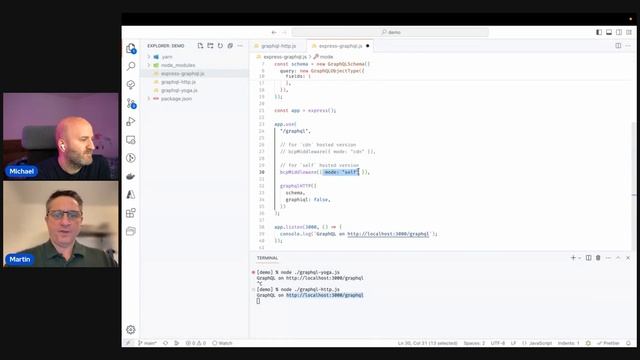Click Prettier in the status bar
This screenshot has height=360, width=640.
(608, 343)
